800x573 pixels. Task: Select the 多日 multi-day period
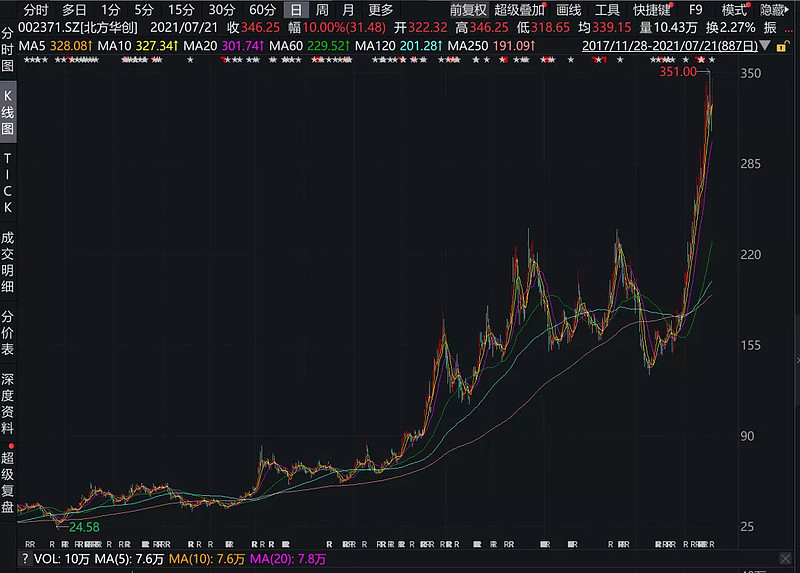tap(74, 10)
